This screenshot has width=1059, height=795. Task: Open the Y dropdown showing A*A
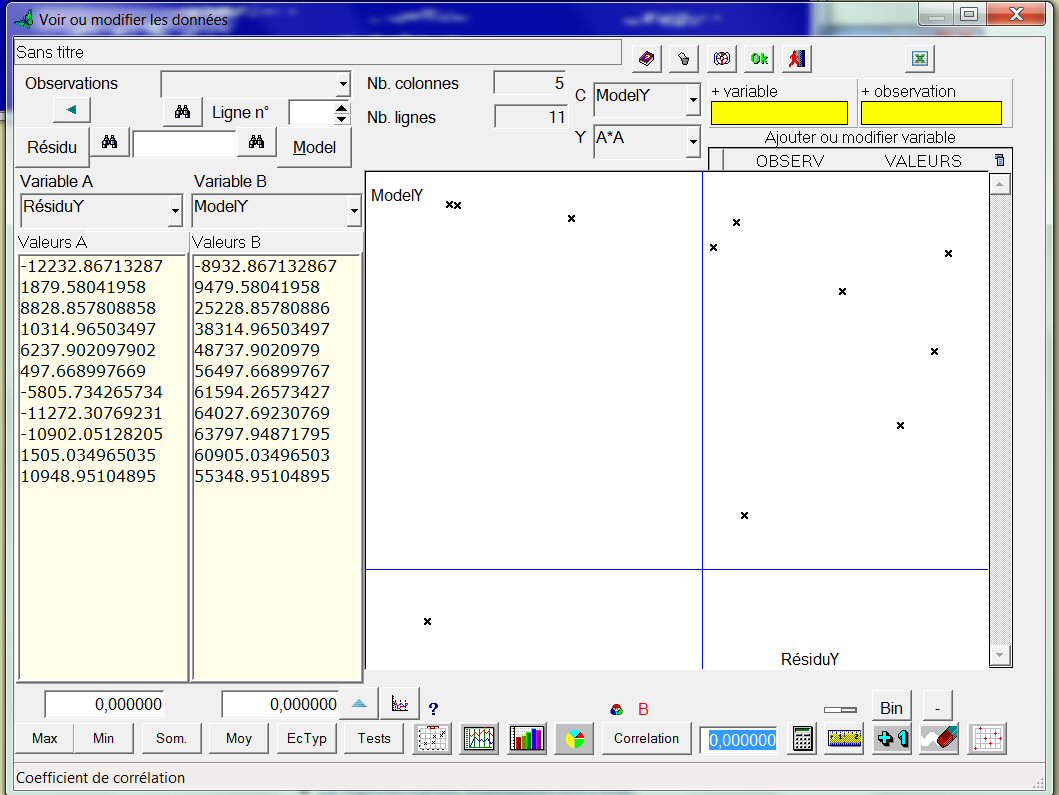693,143
